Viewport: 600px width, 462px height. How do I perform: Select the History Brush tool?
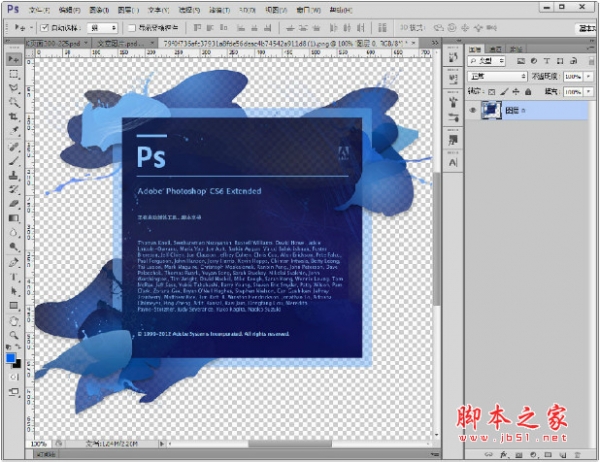[14, 189]
